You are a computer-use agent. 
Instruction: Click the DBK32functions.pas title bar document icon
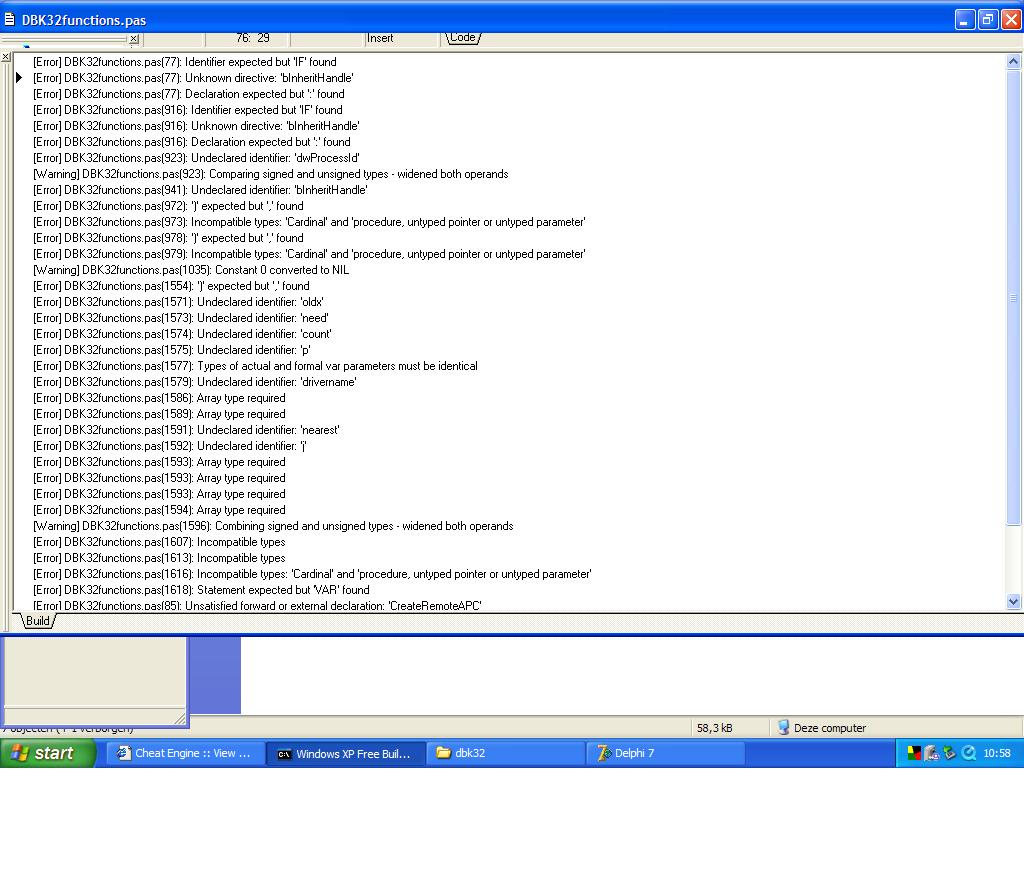click(9, 20)
